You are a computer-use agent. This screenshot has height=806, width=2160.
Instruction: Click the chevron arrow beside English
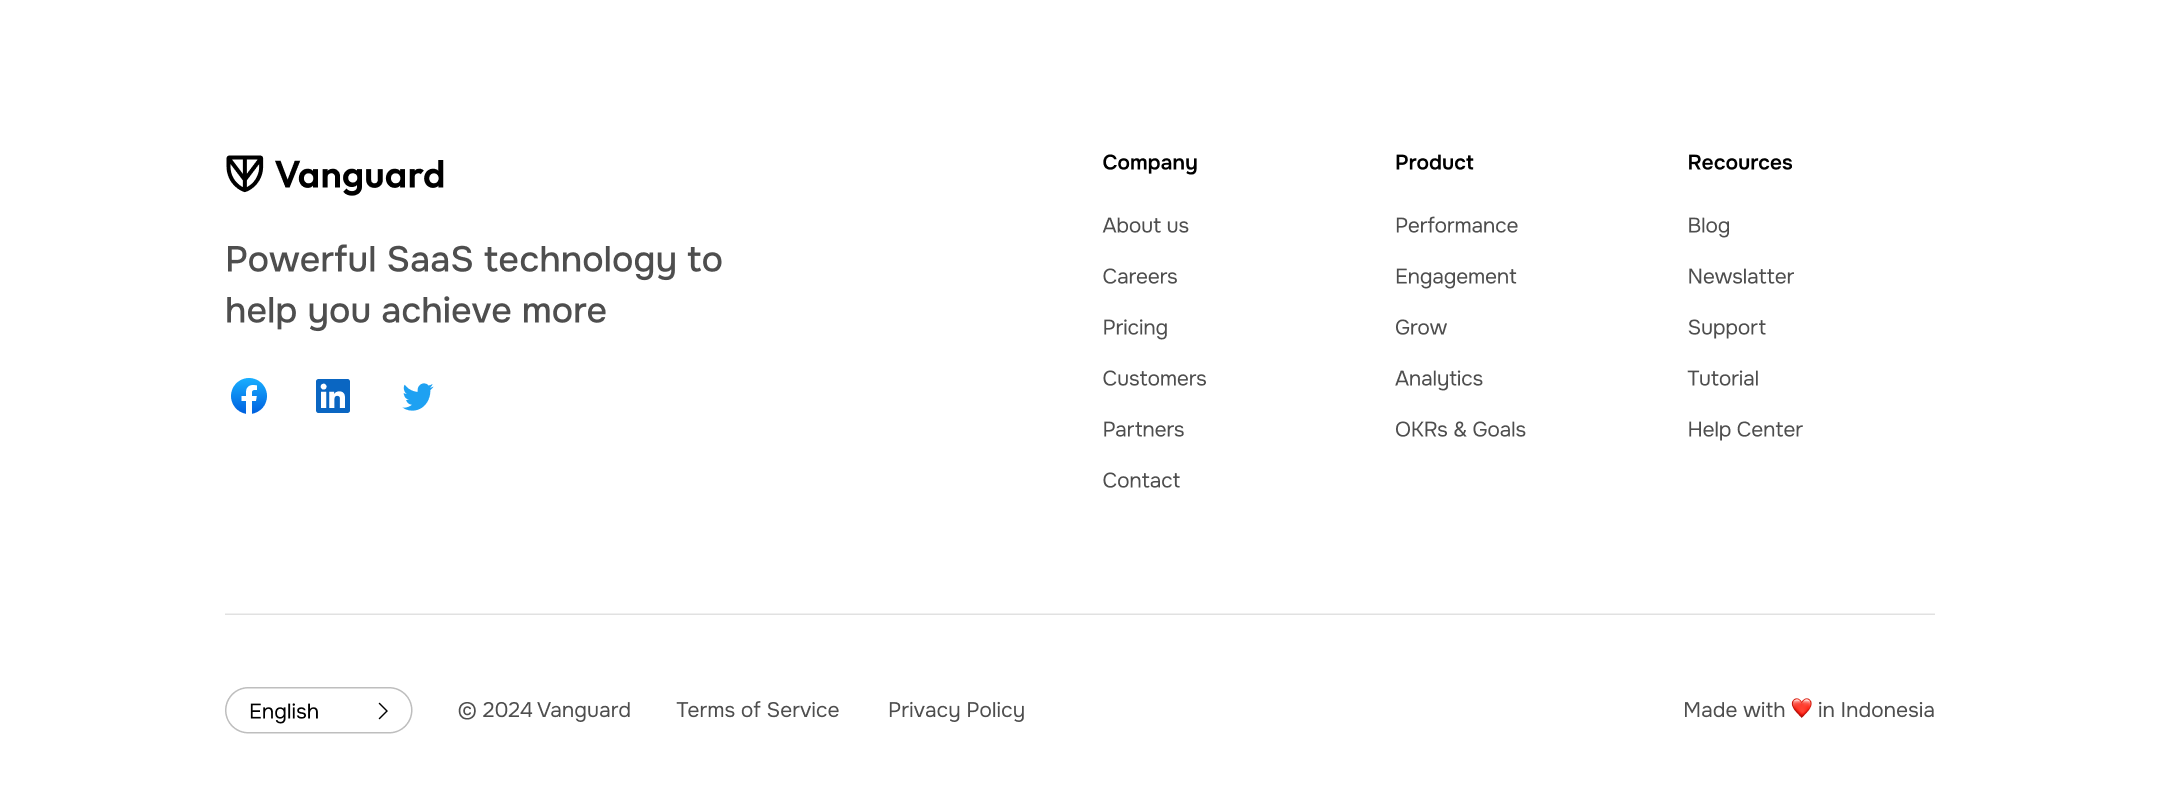[x=383, y=711]
